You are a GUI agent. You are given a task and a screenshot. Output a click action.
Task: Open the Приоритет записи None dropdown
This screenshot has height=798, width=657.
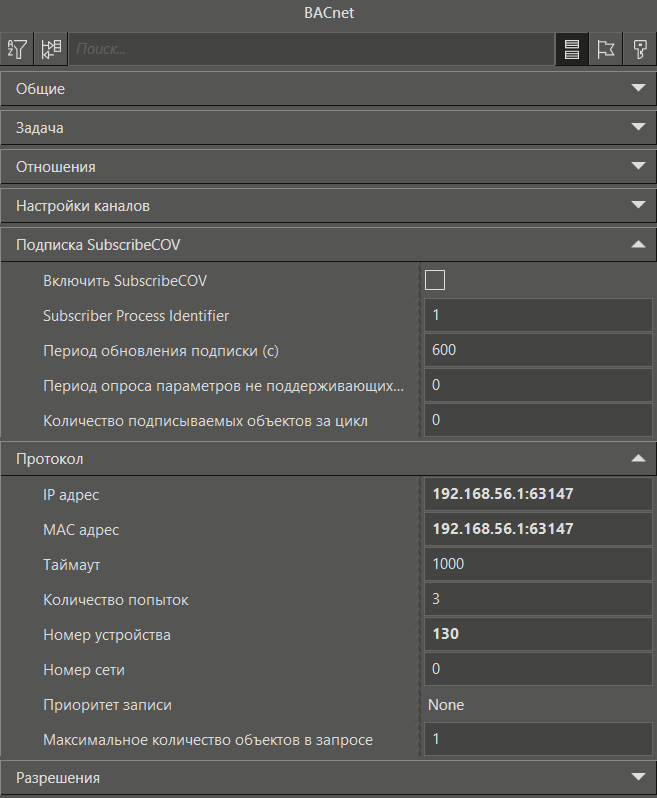(x=538, y=705)
